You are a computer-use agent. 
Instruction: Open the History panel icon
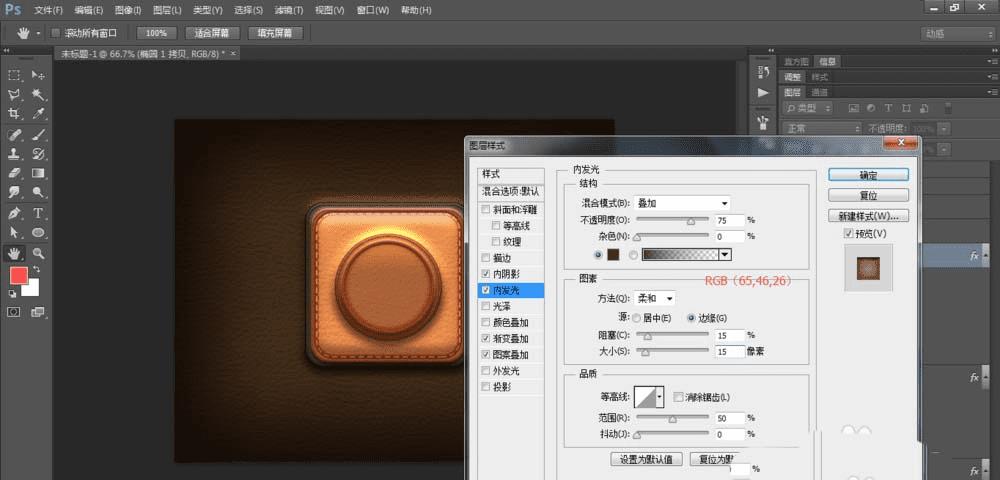pos(763,71)
